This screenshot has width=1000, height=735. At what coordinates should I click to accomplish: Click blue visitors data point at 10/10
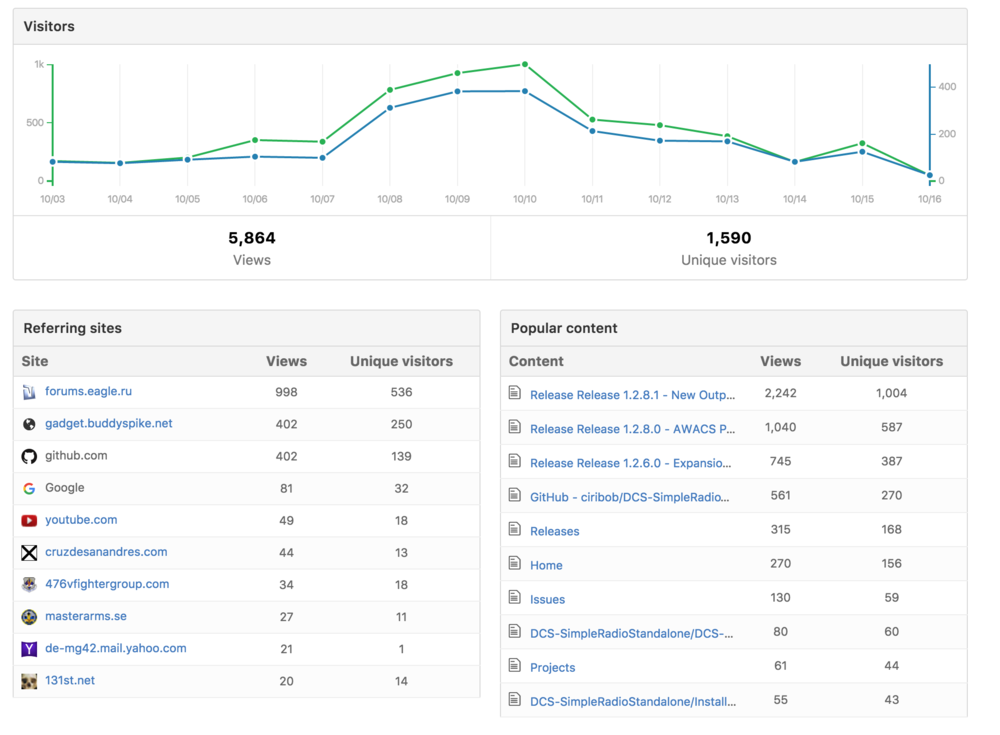pyautogui.click(x=525, y=91)
